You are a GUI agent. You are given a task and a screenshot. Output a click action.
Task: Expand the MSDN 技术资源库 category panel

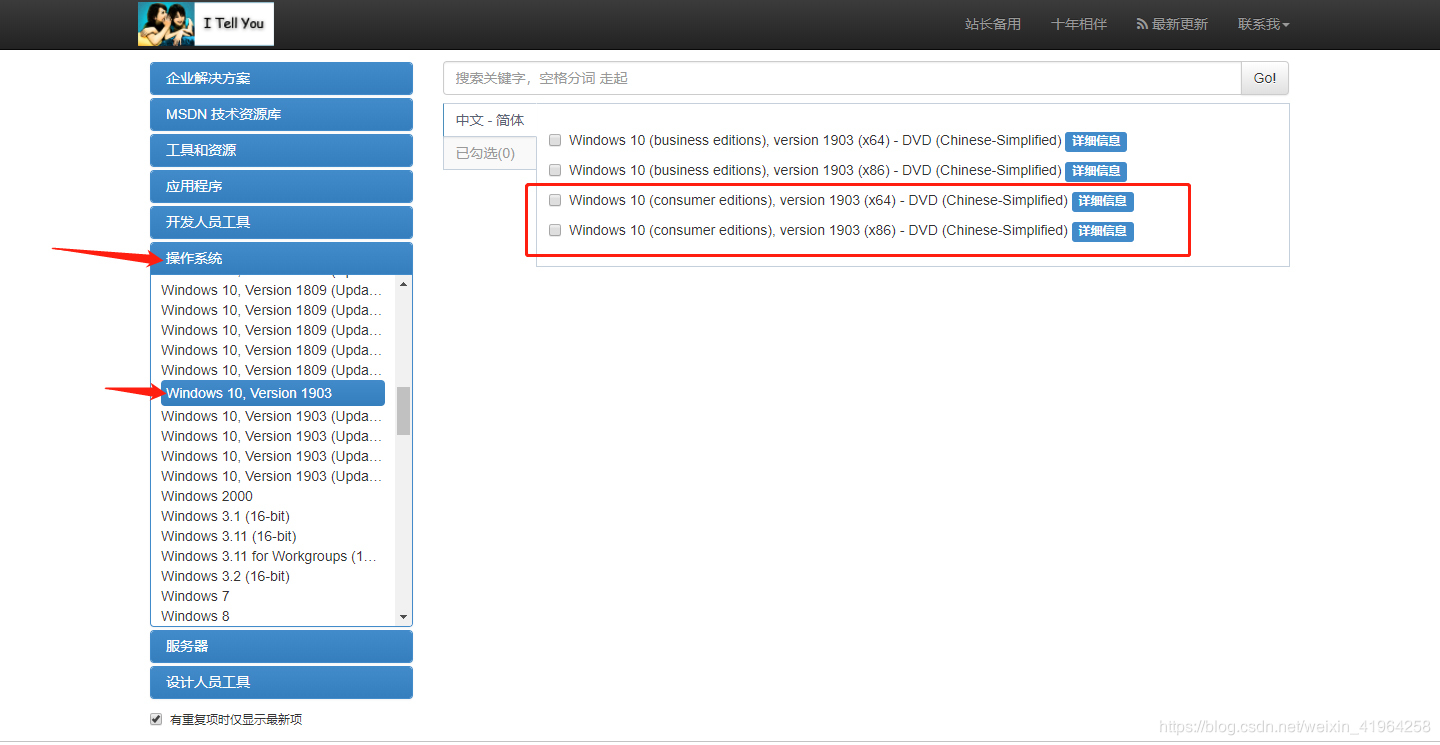click(281, 114)
